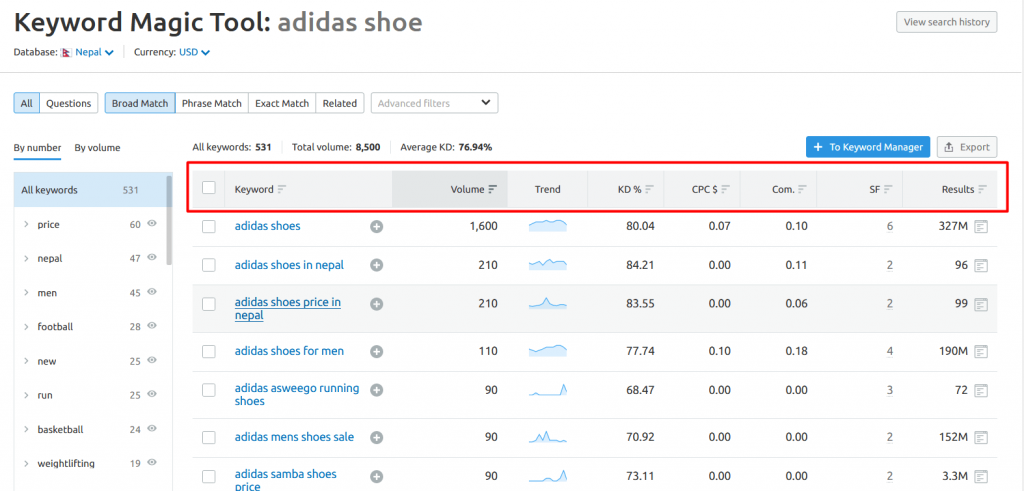This screenshot has width=1024, height=491.
Task: Open SERP icon for 'adidas shoes price in nepal'
Action: [981, 304]
